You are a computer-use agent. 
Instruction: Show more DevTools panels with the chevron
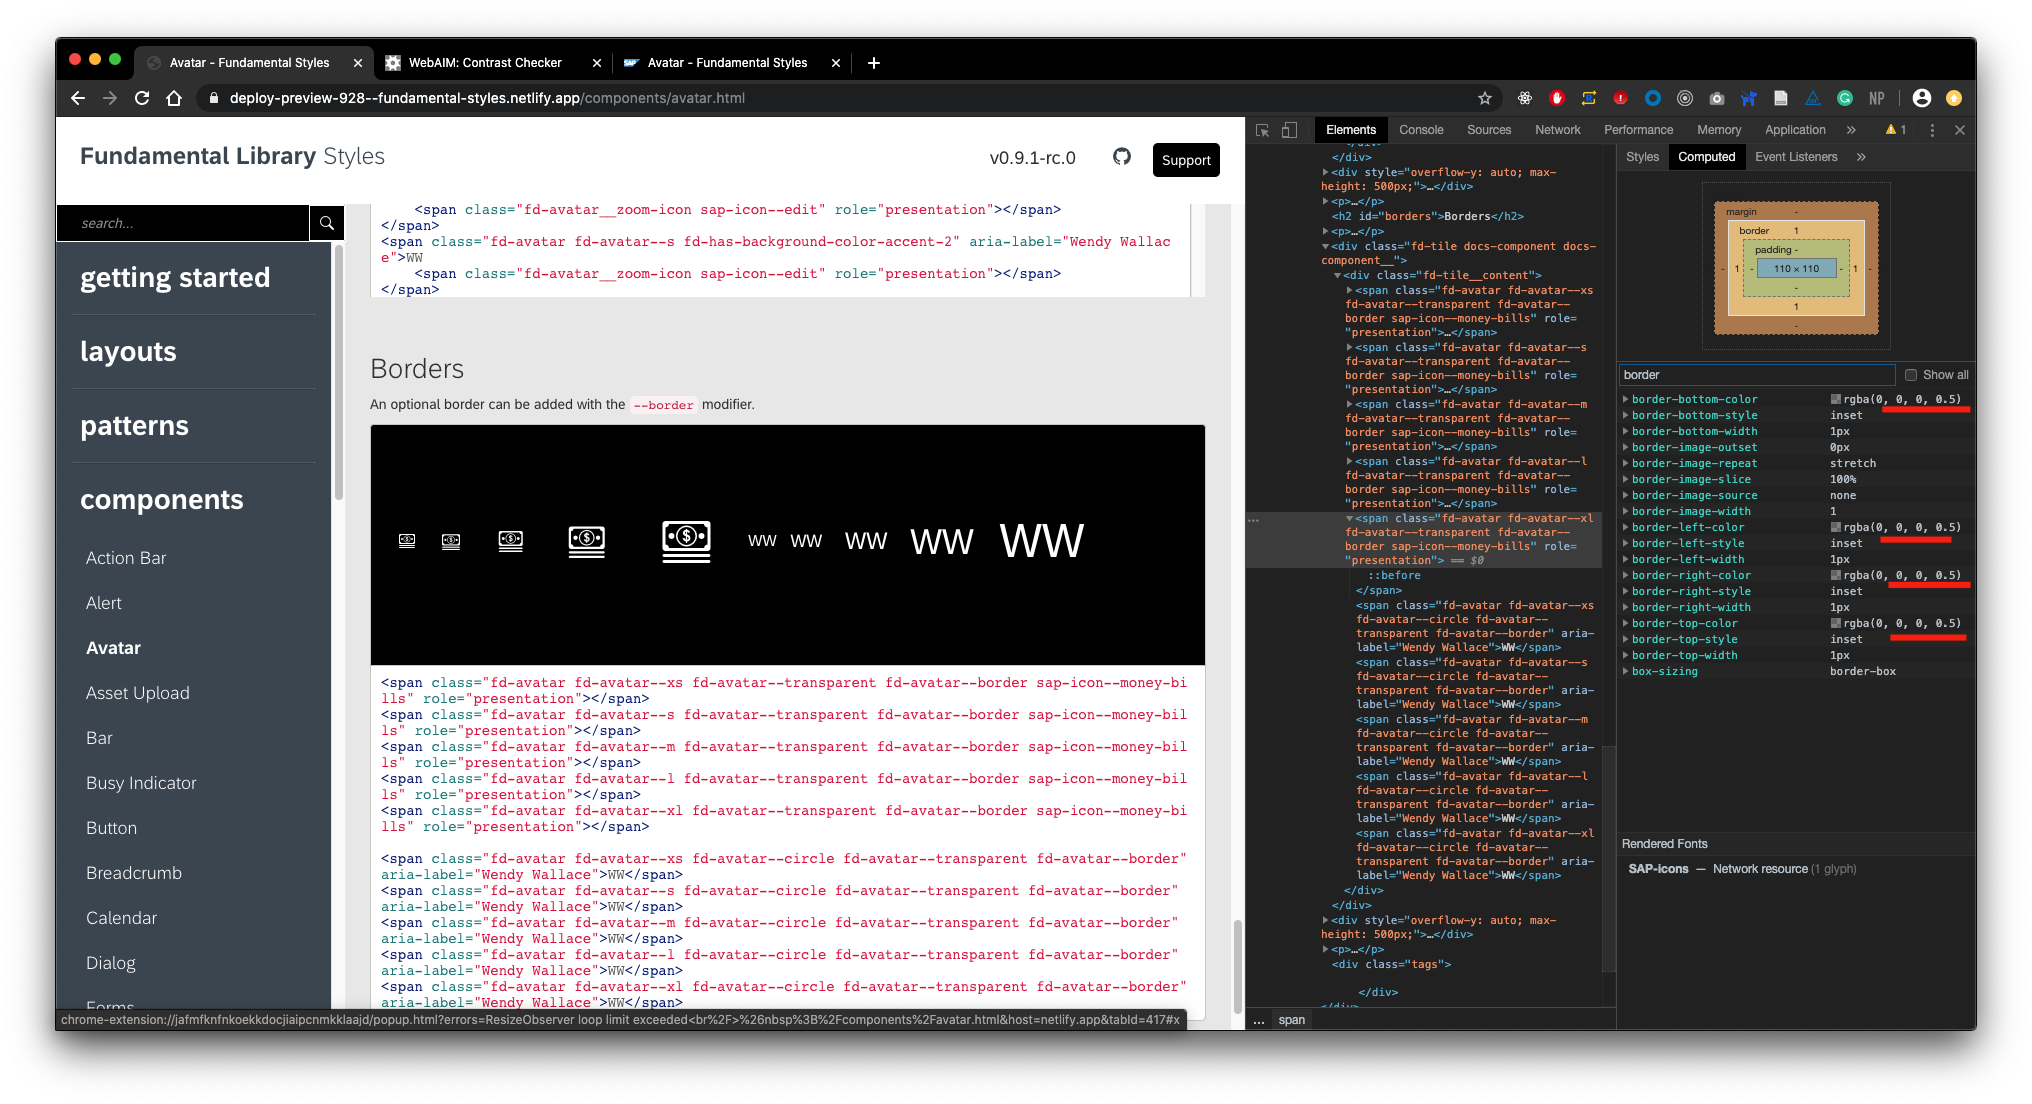1851,130
